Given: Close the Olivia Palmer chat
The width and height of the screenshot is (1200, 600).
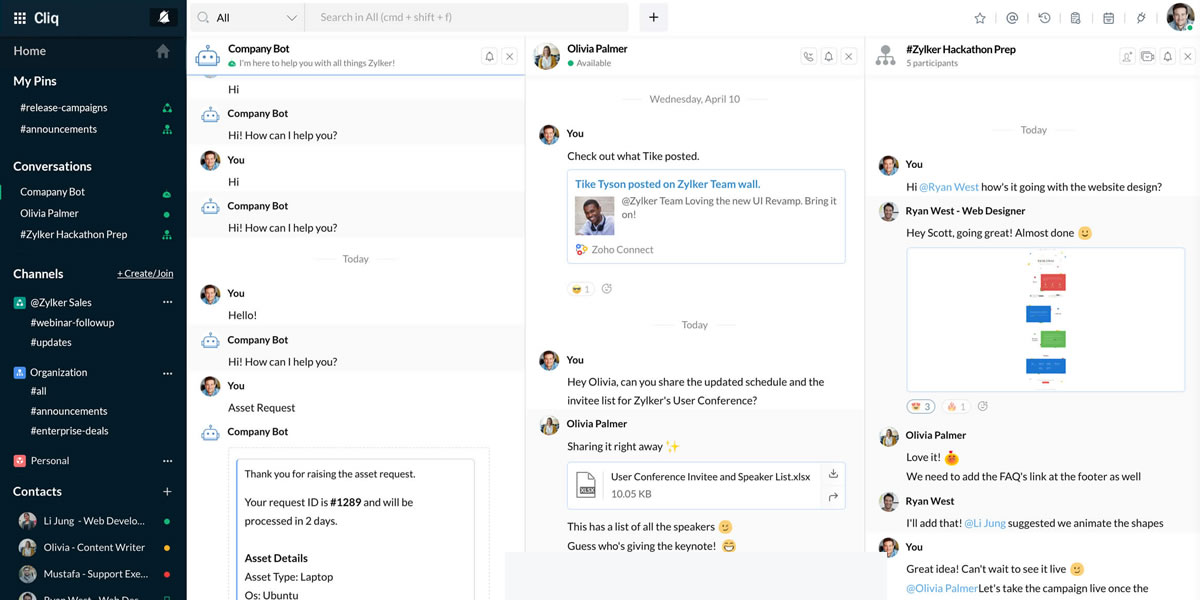Looking at the screenshot, I should click(x=849, y=57).
